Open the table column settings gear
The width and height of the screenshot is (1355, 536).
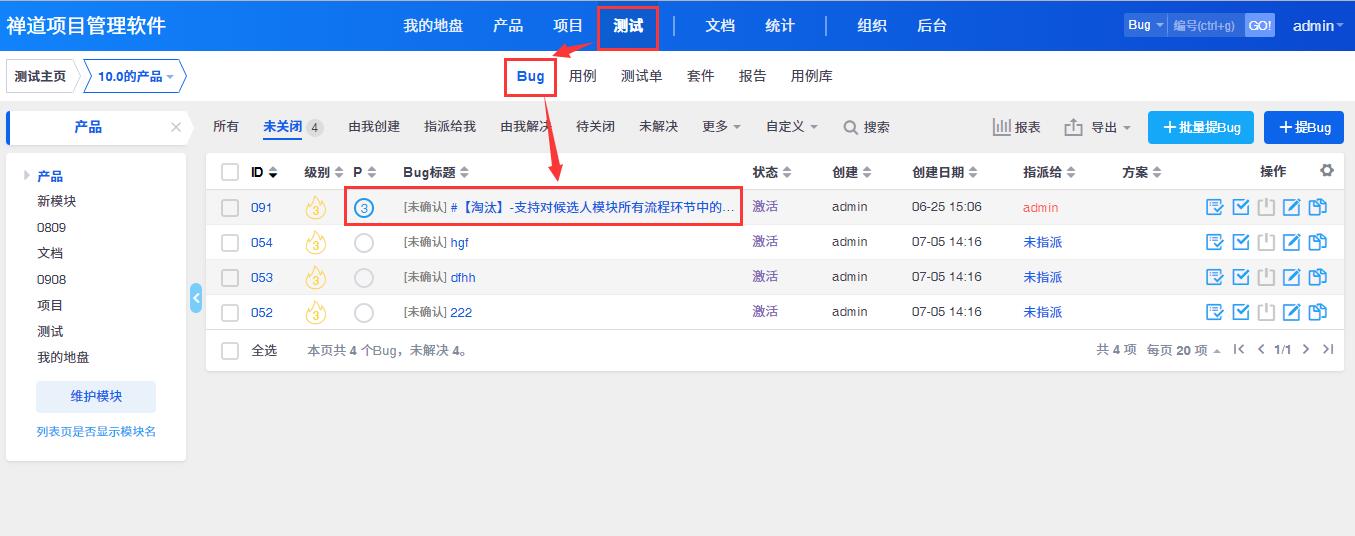pos(1327,171)
